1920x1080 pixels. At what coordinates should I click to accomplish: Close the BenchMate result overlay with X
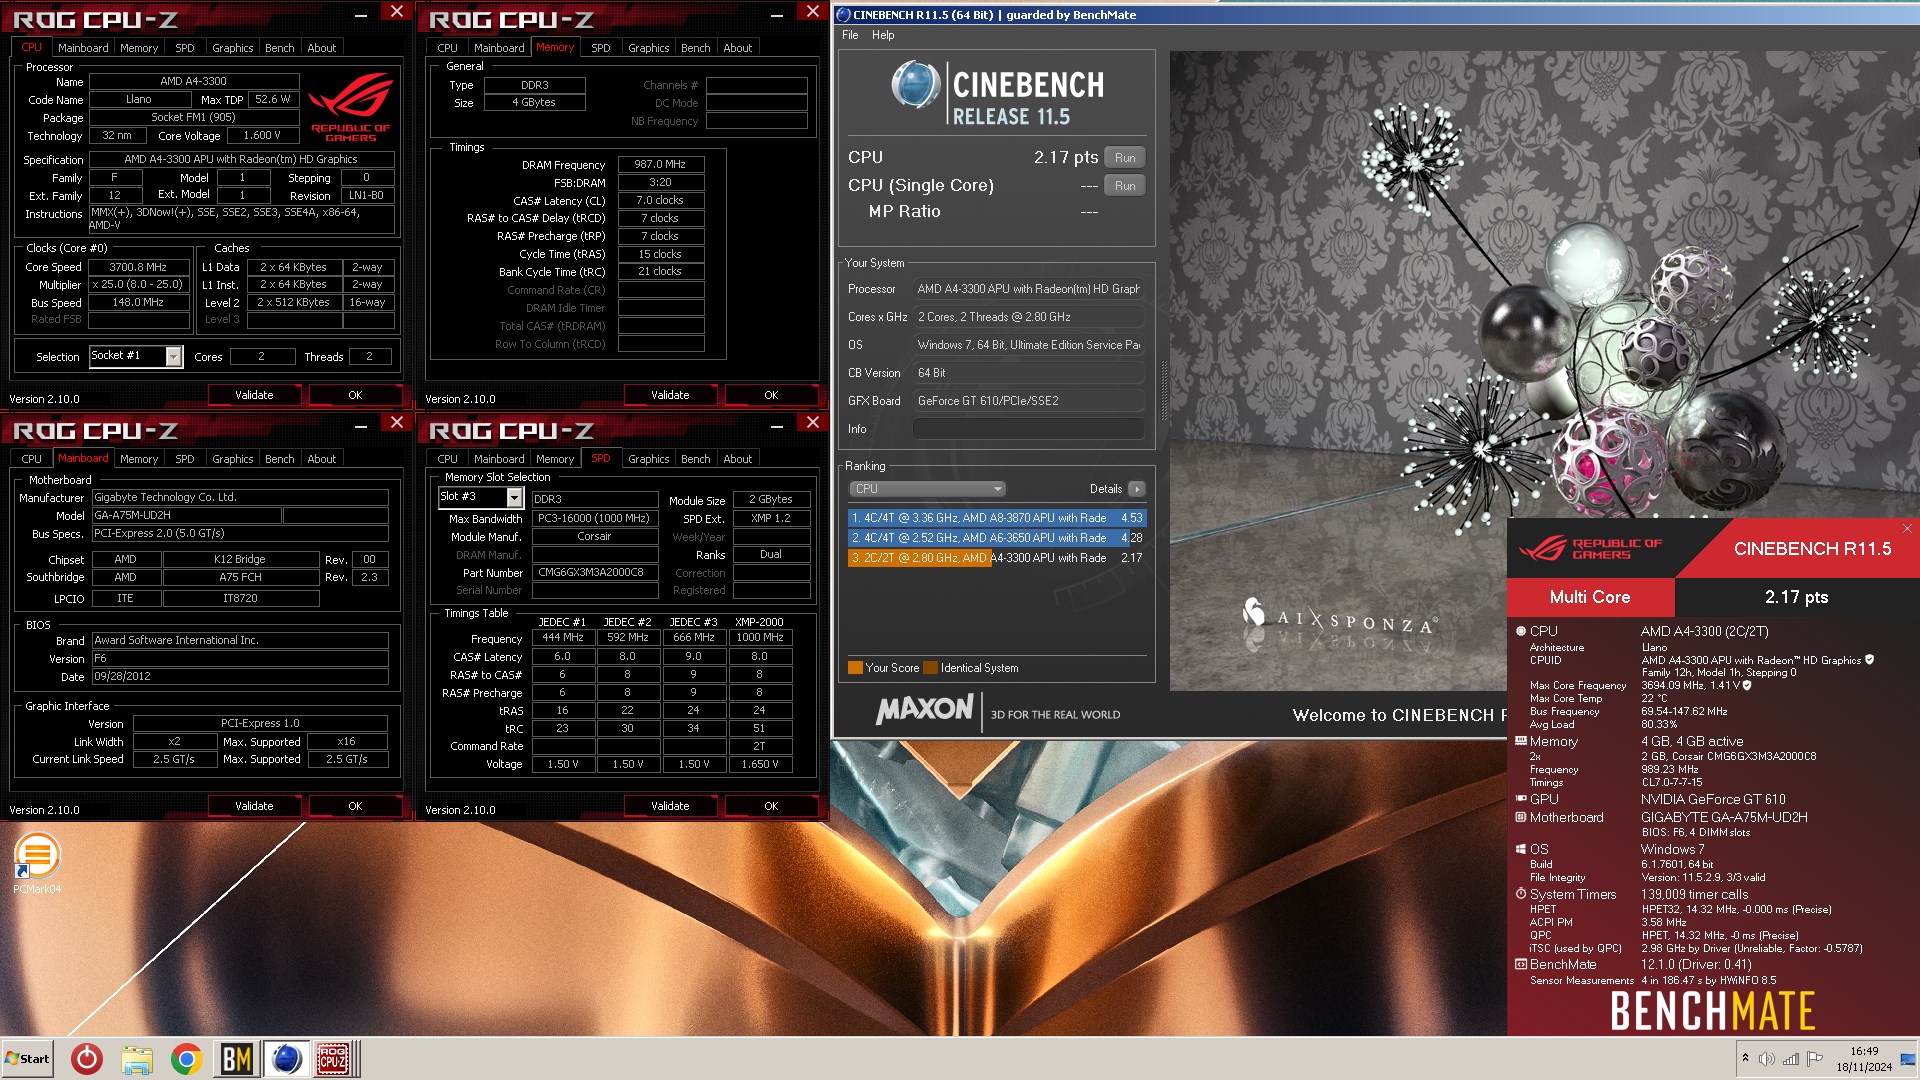[x=1906, y=529]
